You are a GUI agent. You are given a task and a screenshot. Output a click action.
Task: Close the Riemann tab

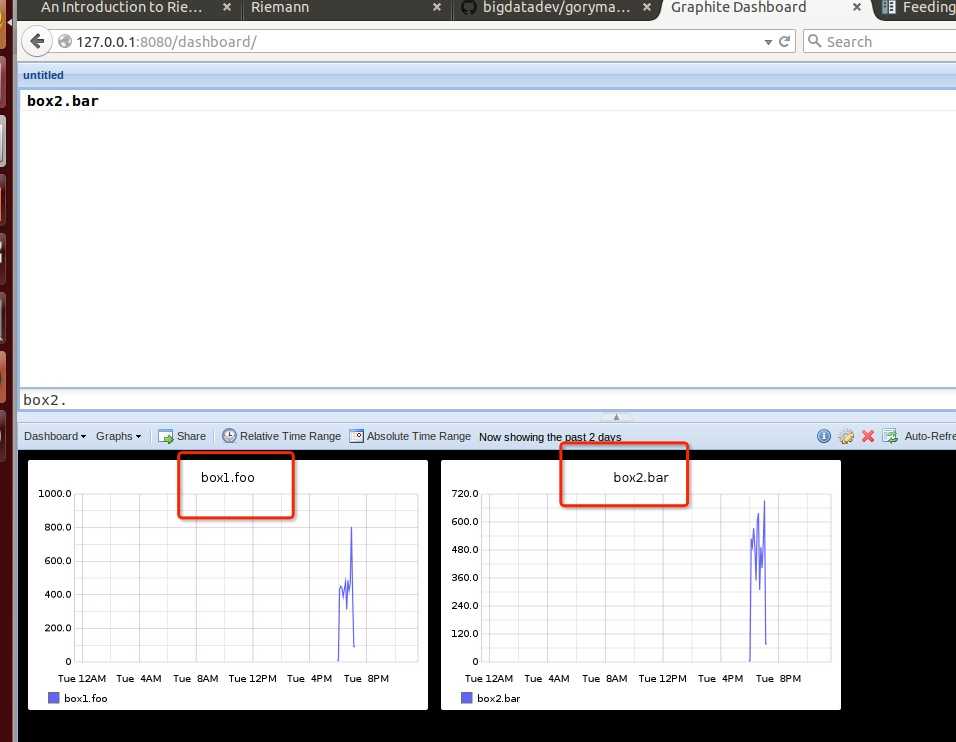pos(437,7)
